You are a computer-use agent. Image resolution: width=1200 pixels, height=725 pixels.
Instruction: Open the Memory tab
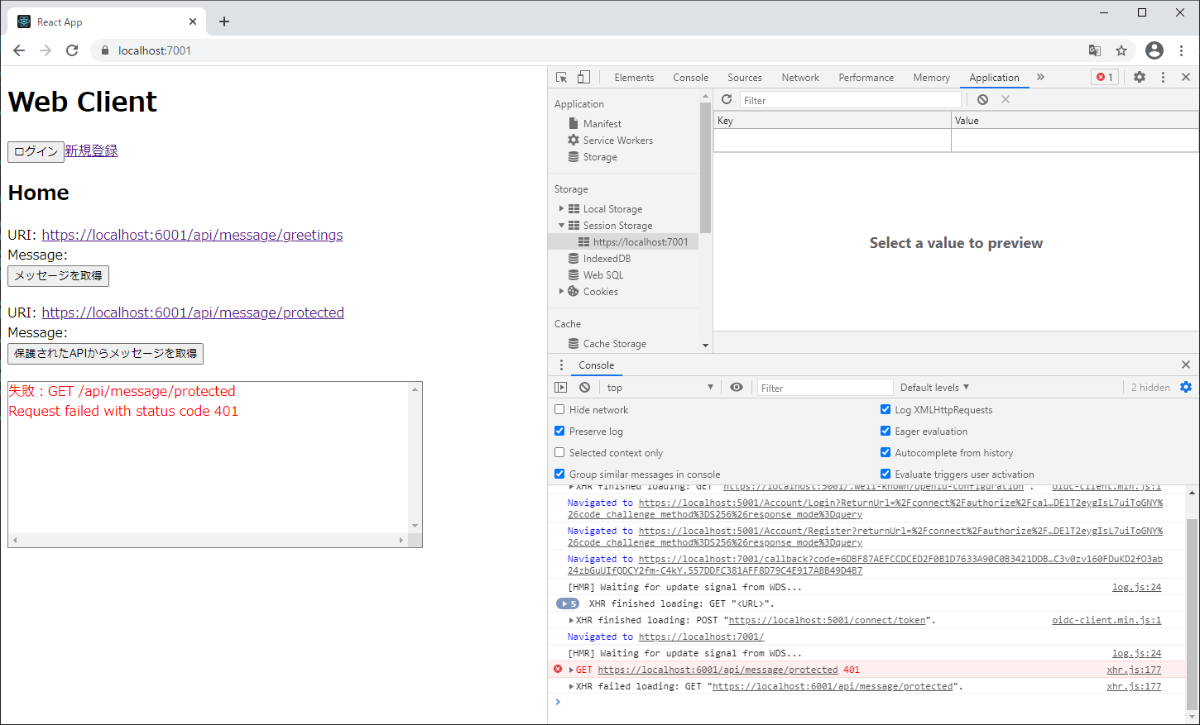click(x=931, y=77)
